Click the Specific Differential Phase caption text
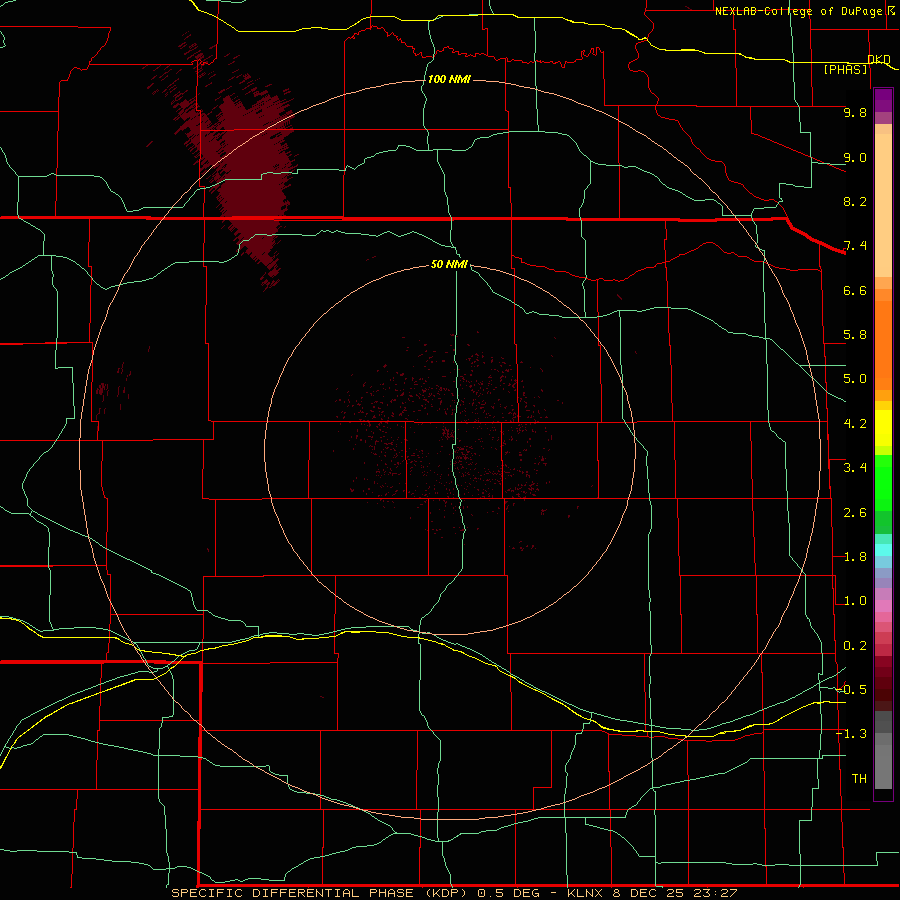Image resolution: width=900 pixels, height=900 pixels. click(454, 893)
